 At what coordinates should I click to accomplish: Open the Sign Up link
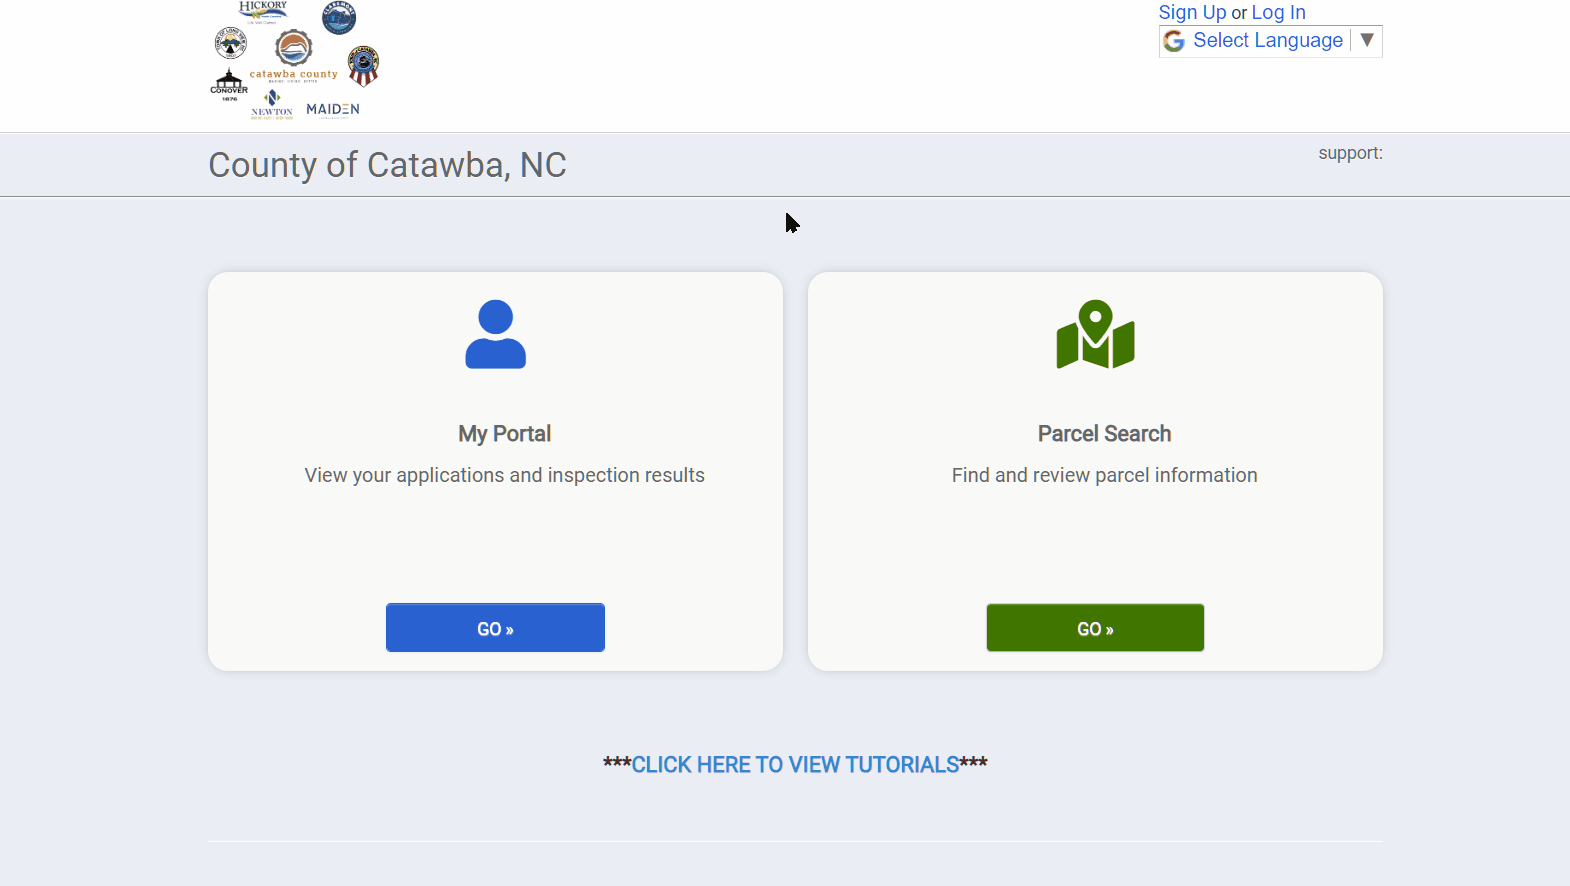tap(1192, 12)
